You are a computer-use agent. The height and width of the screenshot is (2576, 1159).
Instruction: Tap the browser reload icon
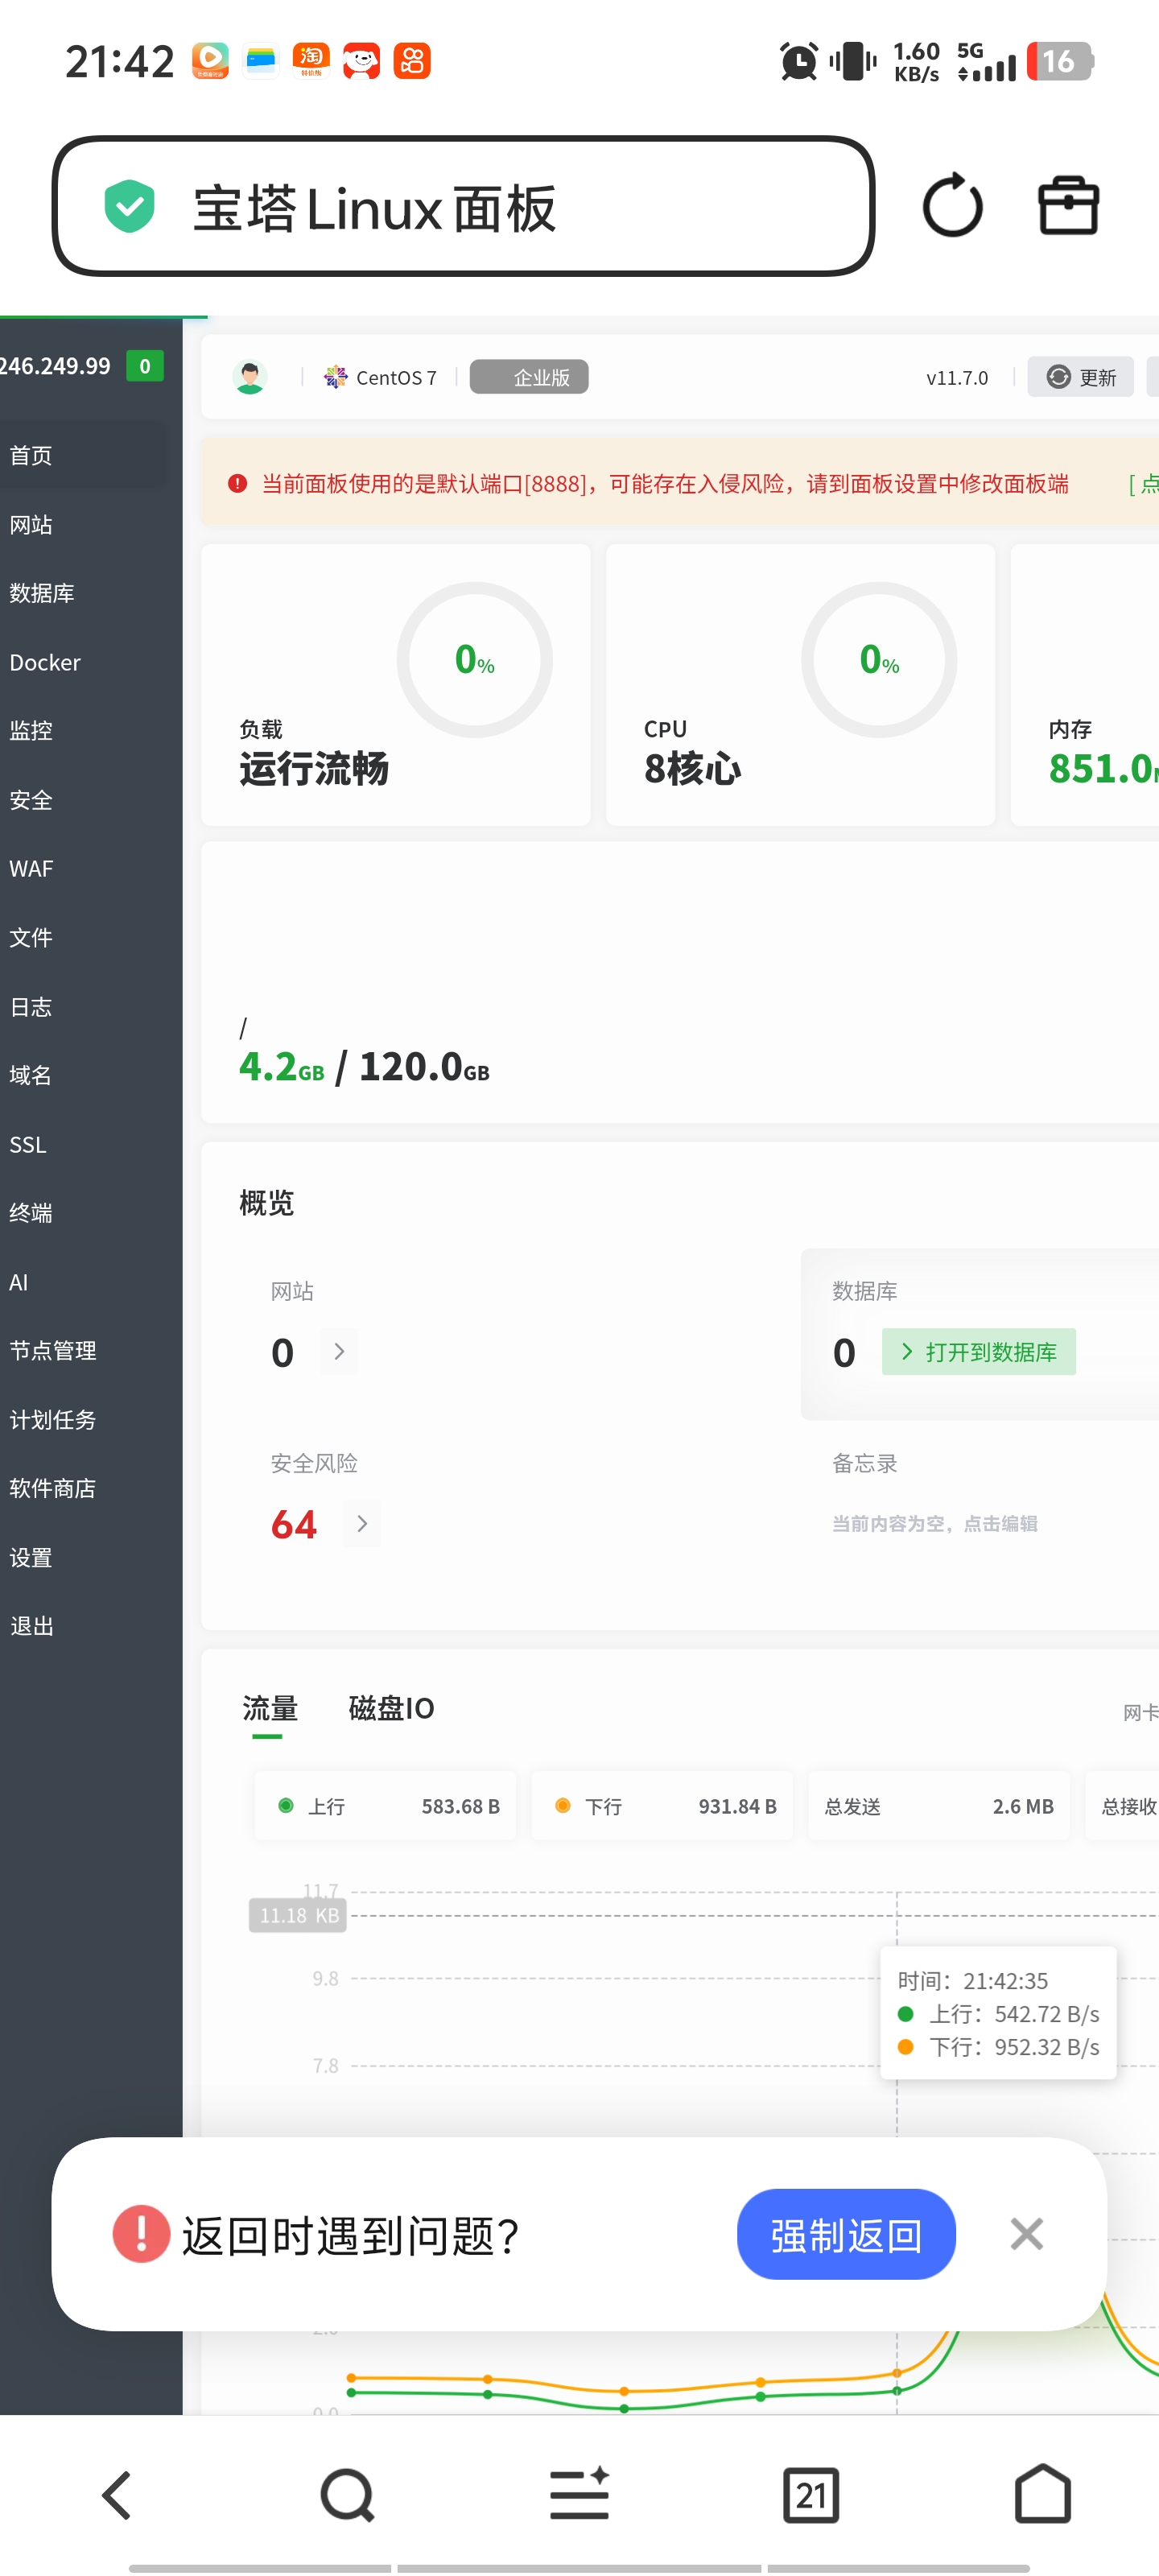click(x=952, y=206)
